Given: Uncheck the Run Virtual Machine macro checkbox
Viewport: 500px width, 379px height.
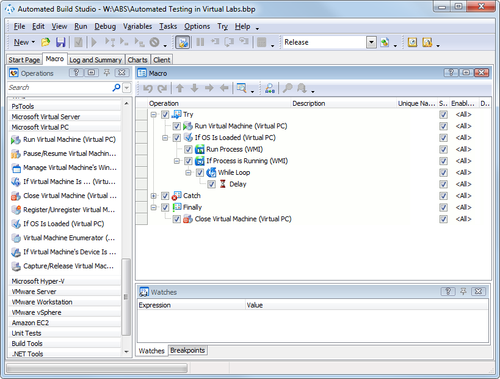Looking at the screenshot, I should (177, 126).
